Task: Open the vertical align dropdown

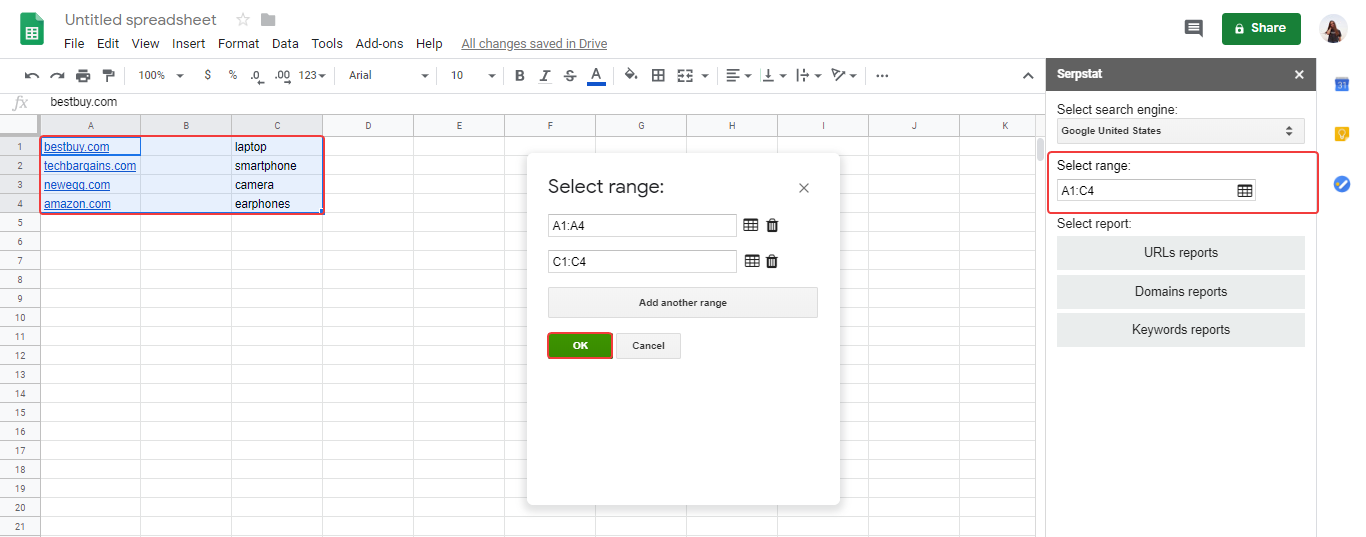Action: pyautogui.click(x=774, y=76)
